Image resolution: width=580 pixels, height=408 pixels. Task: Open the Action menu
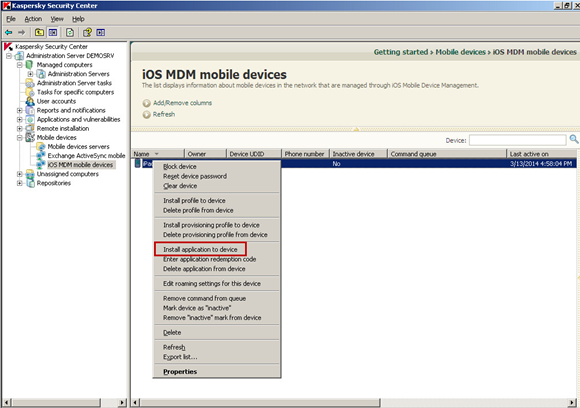click(x=33, y=19)
